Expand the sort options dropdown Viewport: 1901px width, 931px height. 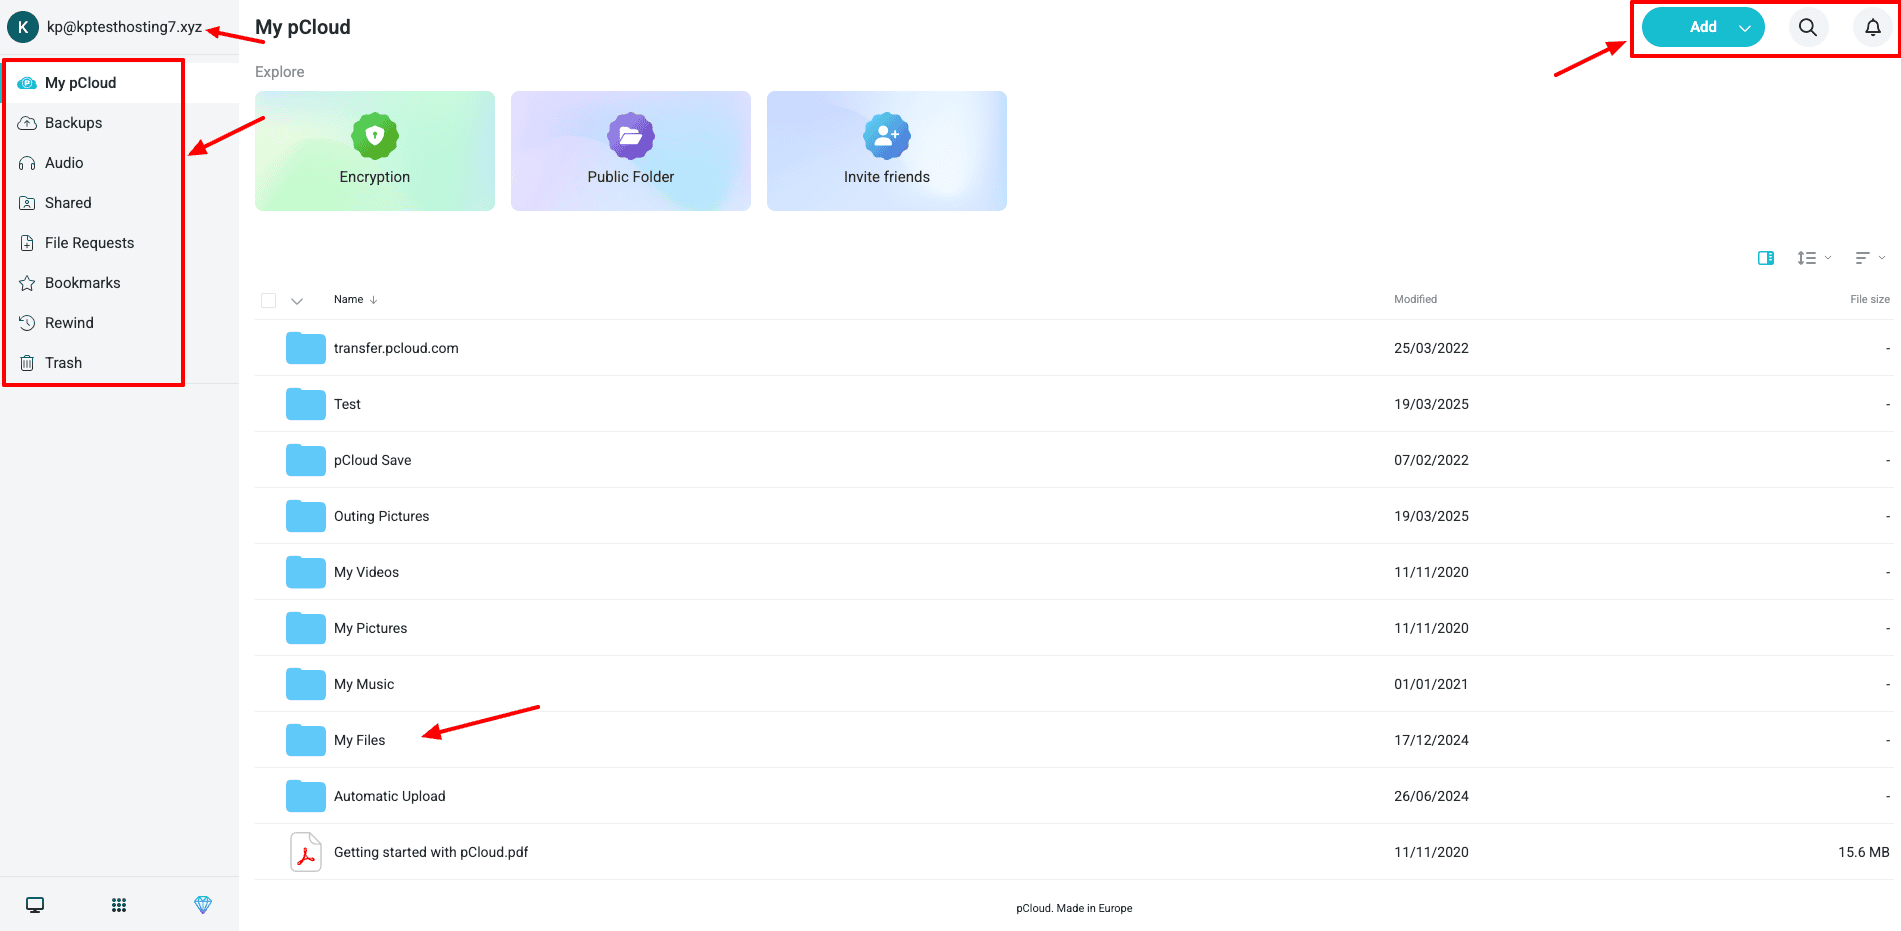tap(1869, 258)
